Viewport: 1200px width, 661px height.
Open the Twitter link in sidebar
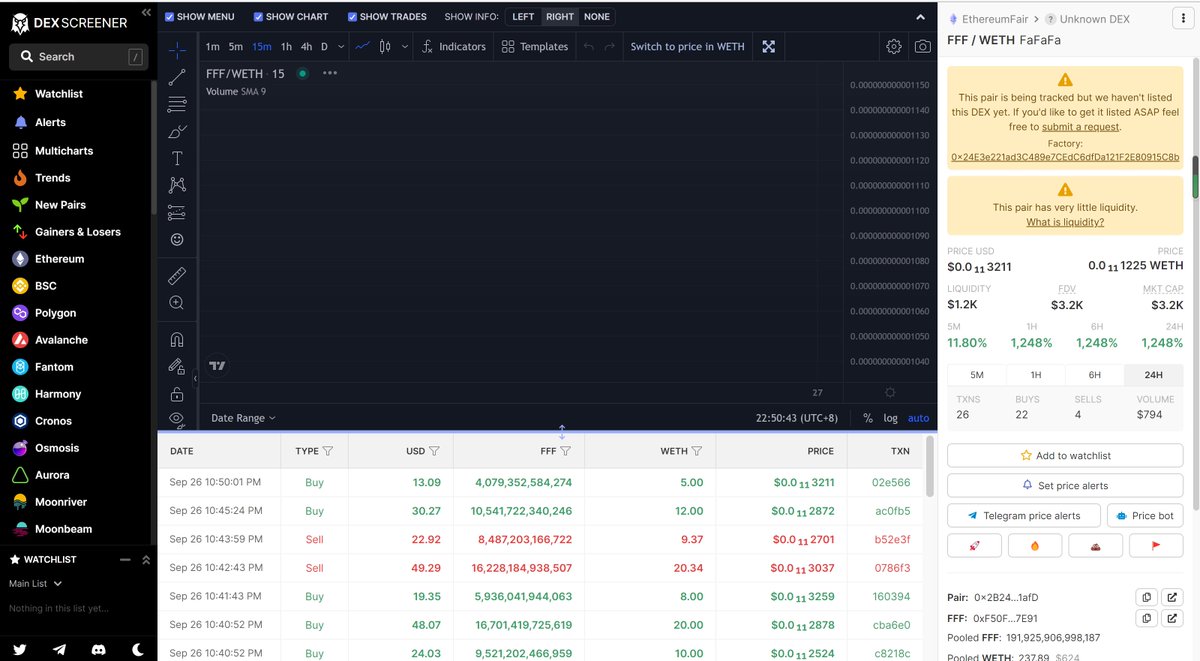[19, 649]
